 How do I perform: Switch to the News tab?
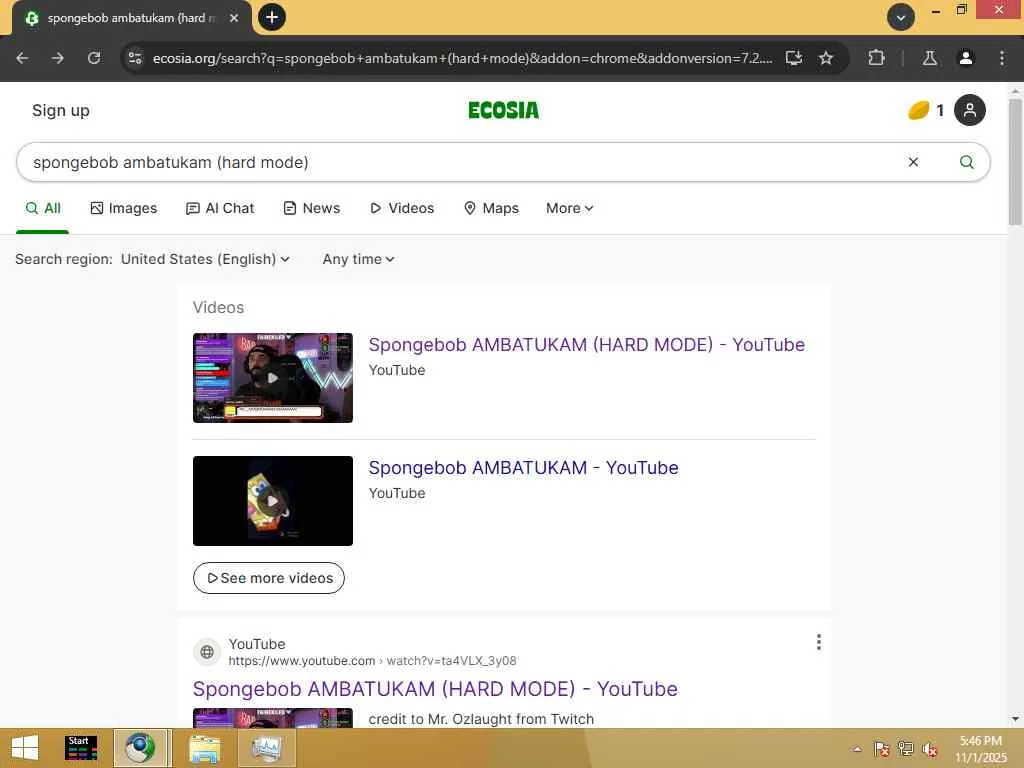coord(312,208)
